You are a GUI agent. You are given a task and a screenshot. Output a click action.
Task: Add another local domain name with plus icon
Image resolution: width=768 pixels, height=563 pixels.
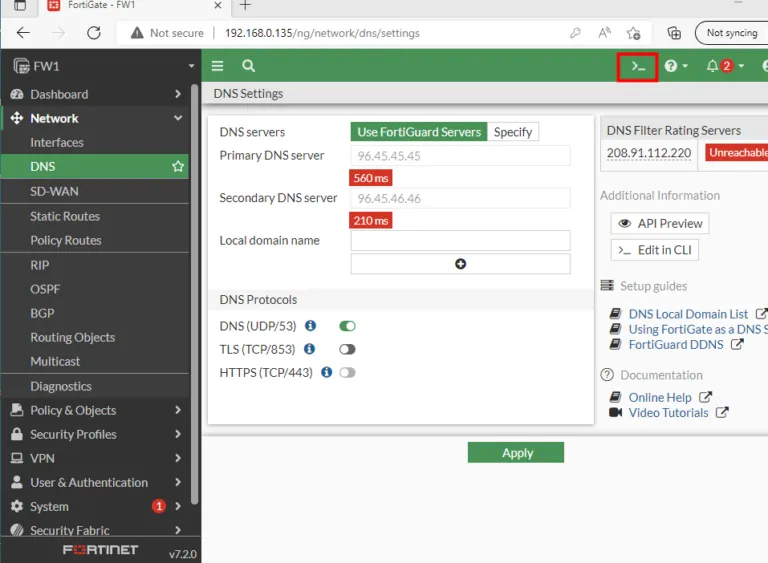[x=460, y=264]
